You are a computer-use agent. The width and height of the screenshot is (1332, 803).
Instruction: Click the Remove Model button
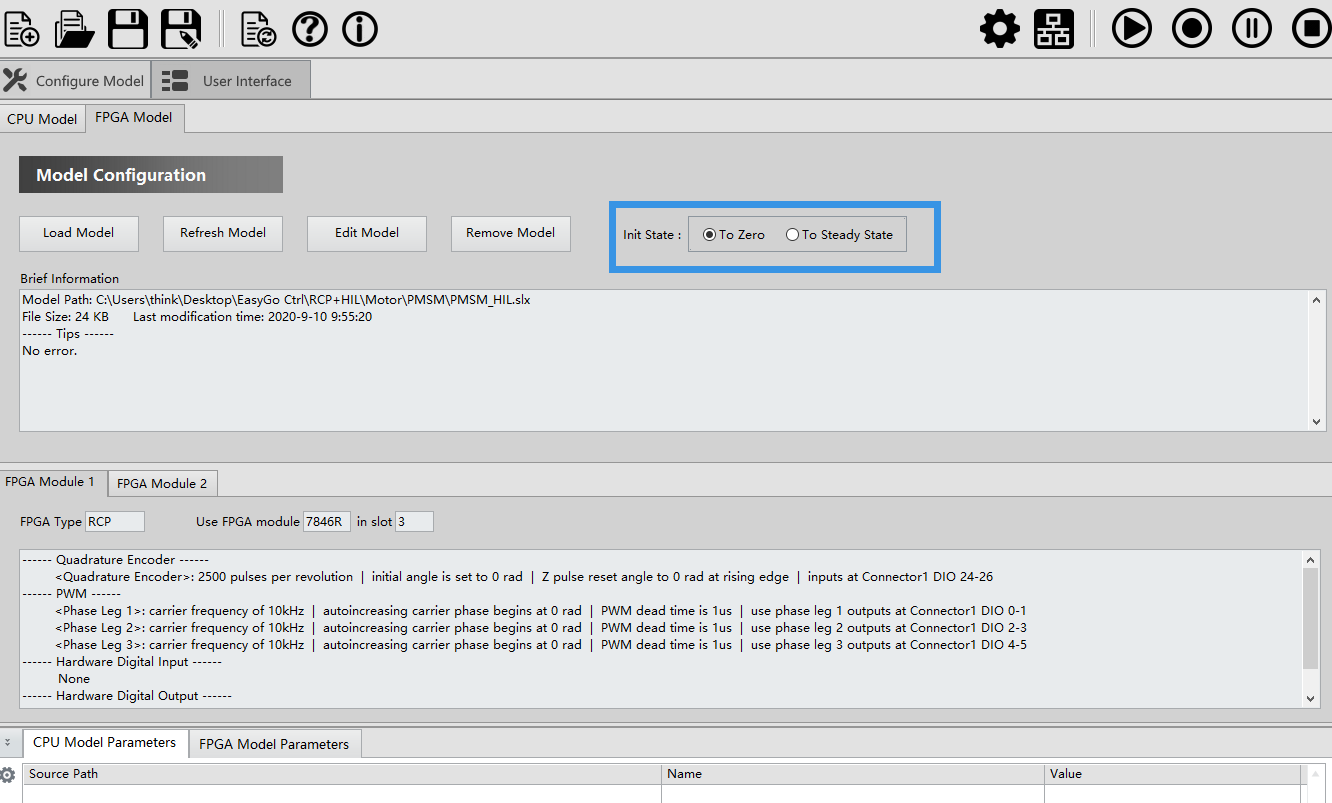click(510, 233)
